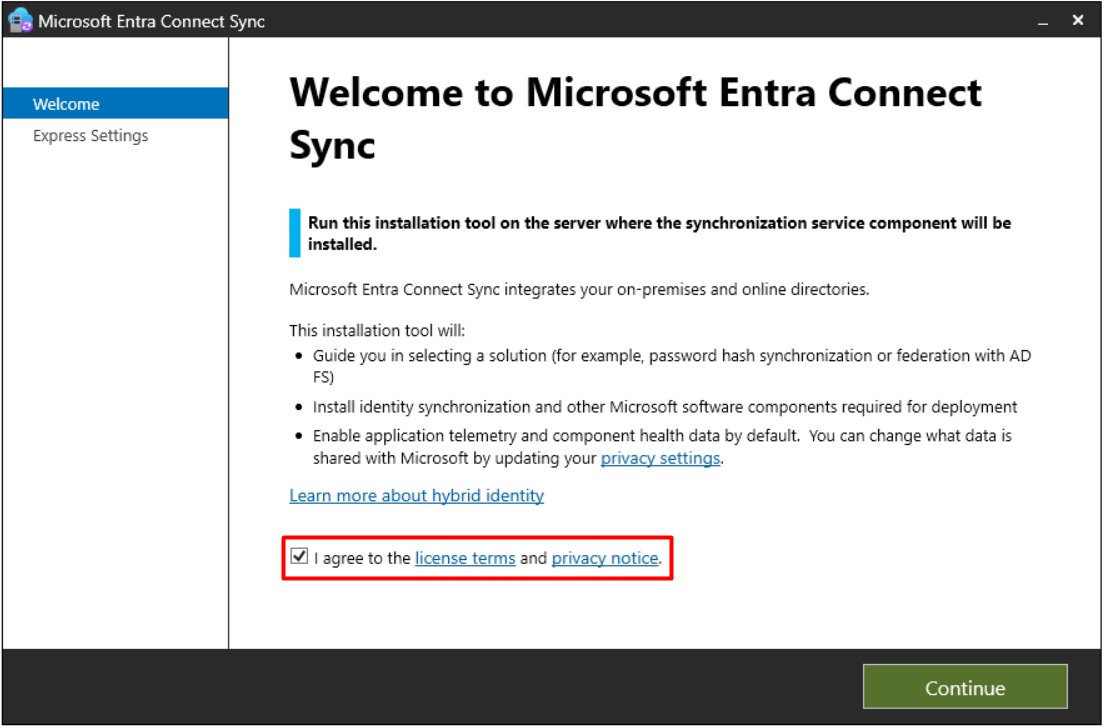Click 'This installation tool will:' text

377,331
